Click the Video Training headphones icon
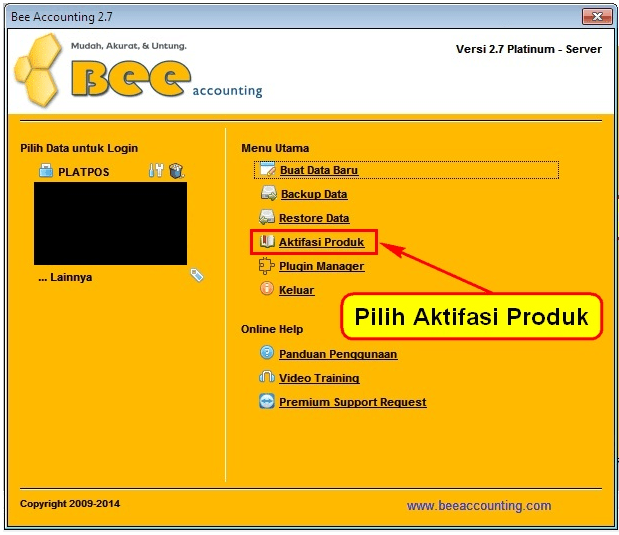 [x=267, y=378]
